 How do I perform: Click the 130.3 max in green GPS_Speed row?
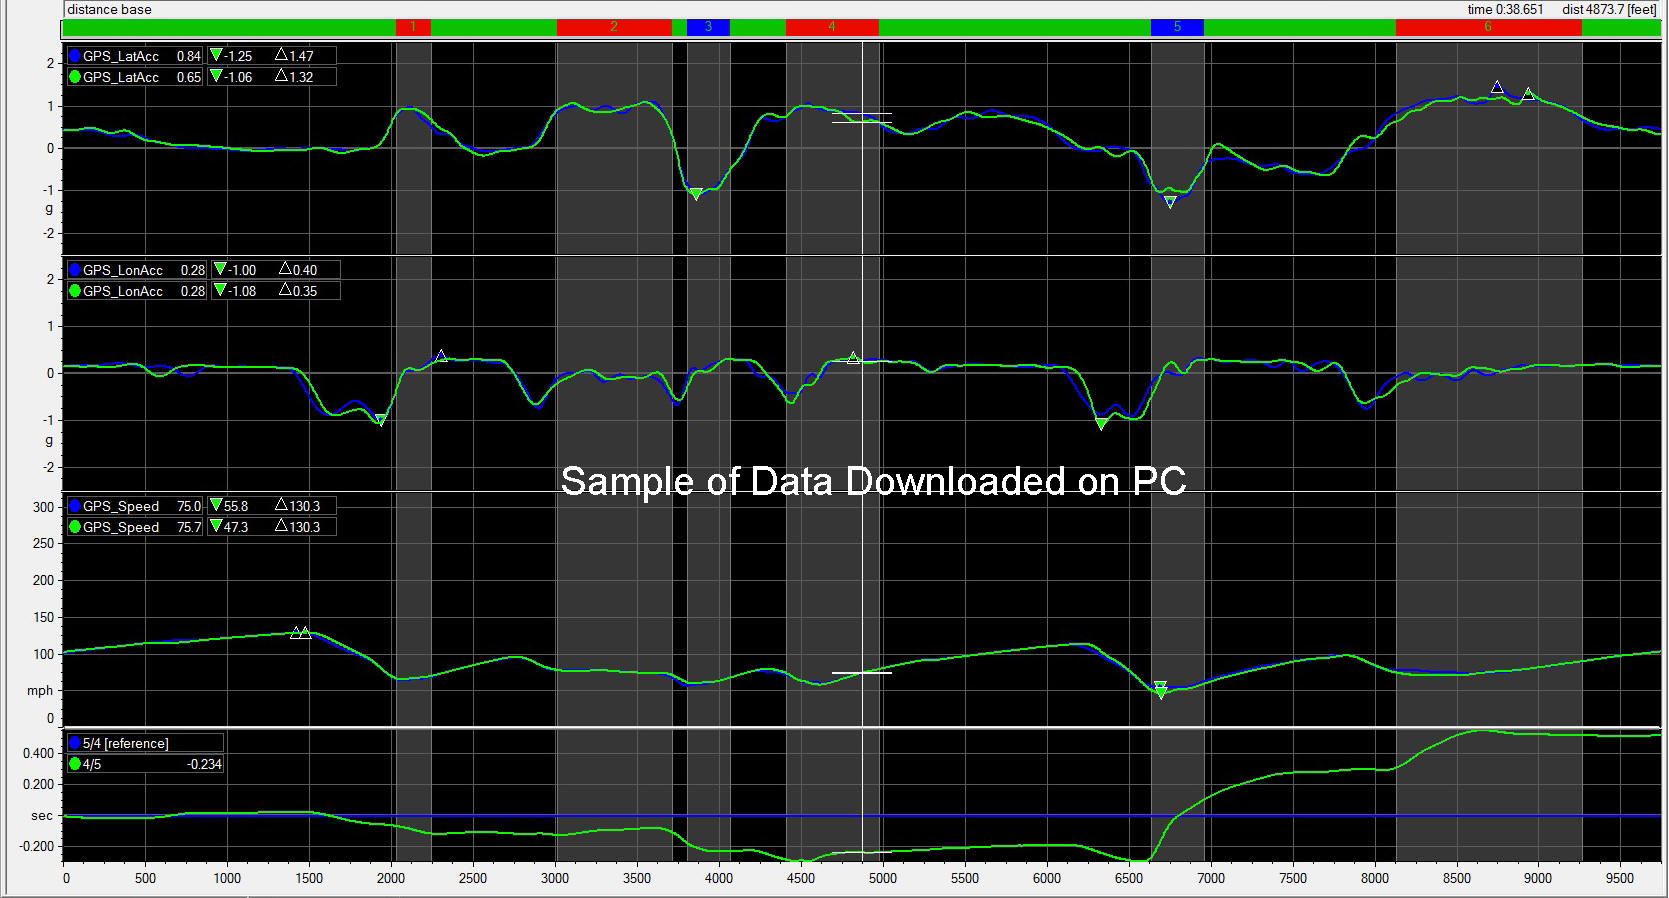305,527
